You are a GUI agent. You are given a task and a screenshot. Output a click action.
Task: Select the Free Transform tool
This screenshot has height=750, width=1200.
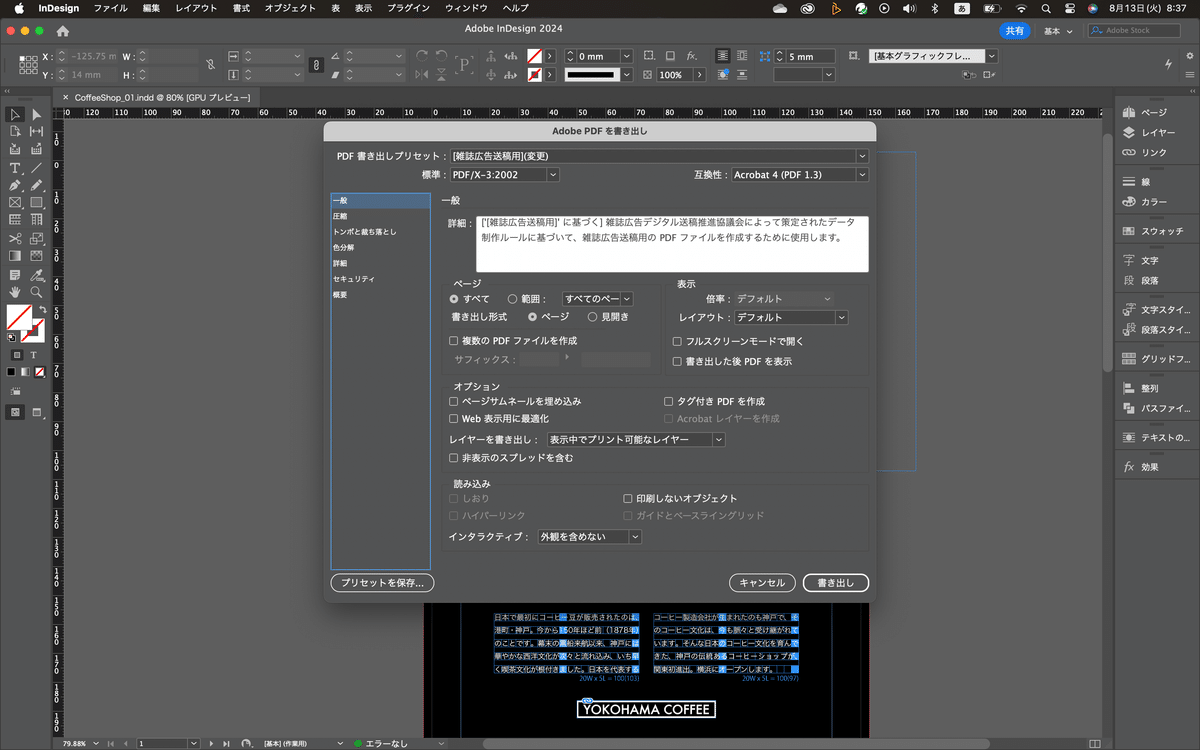pyautogui.click(x=37, y=238)
